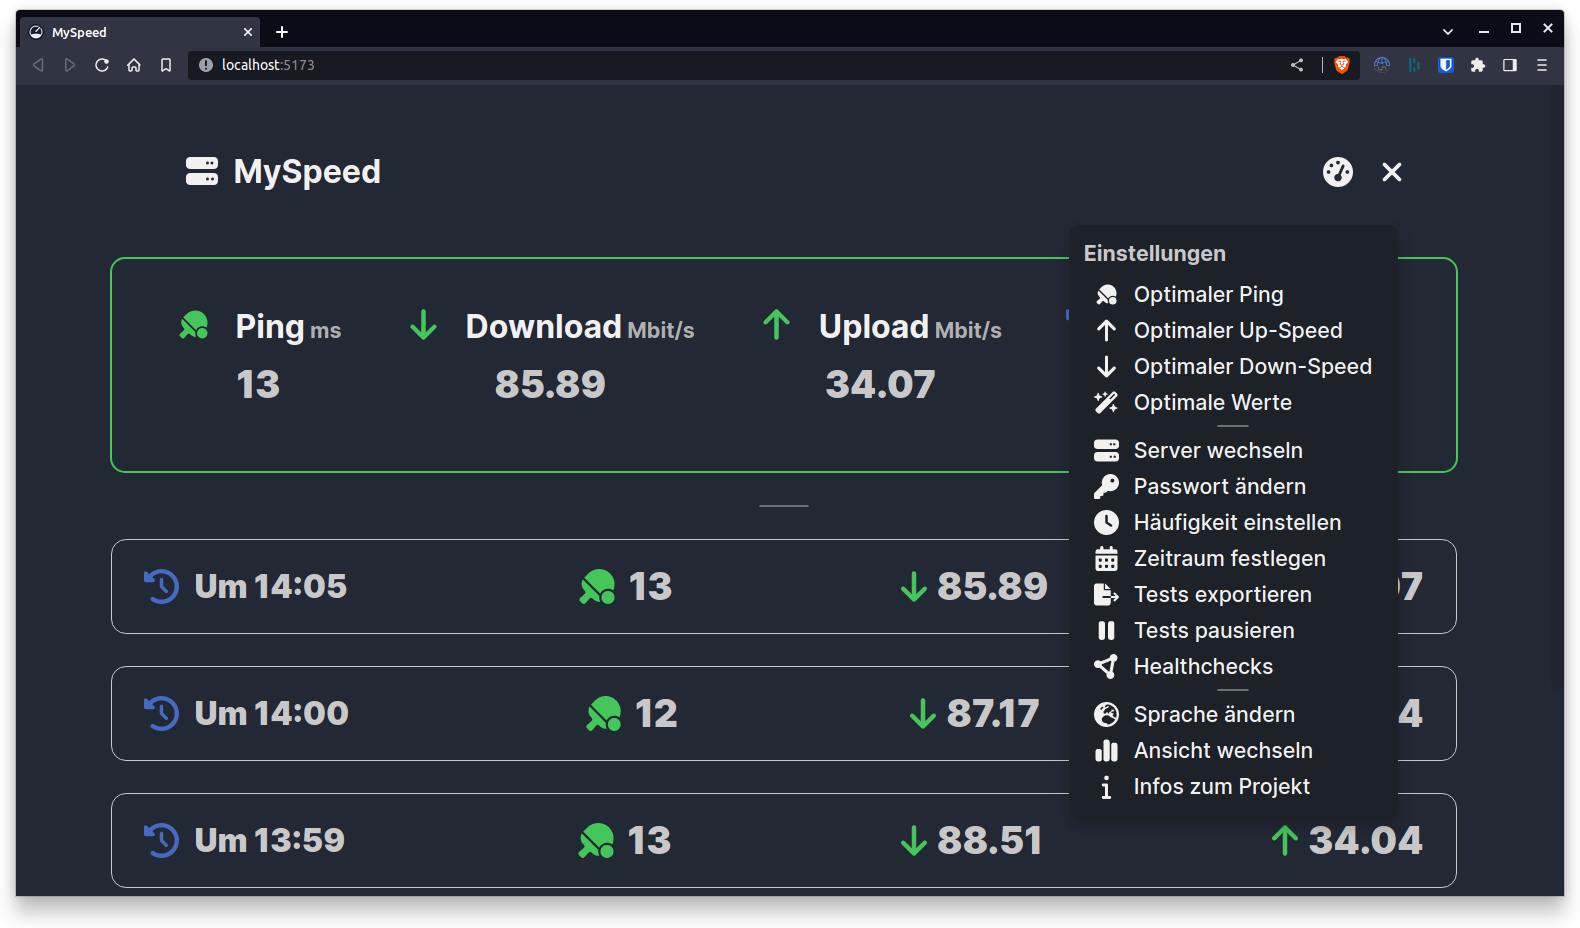Open the browser extensions puzzle icon

1477,65
